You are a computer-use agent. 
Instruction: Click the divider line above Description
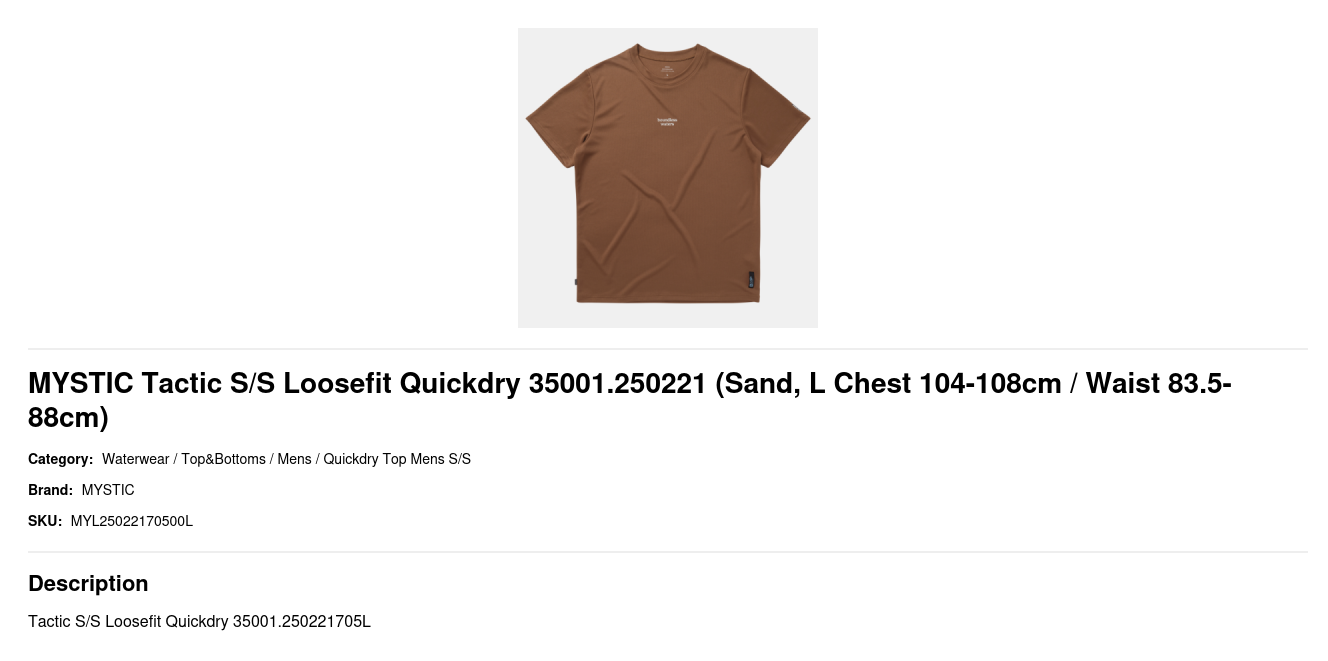[668, 552]
